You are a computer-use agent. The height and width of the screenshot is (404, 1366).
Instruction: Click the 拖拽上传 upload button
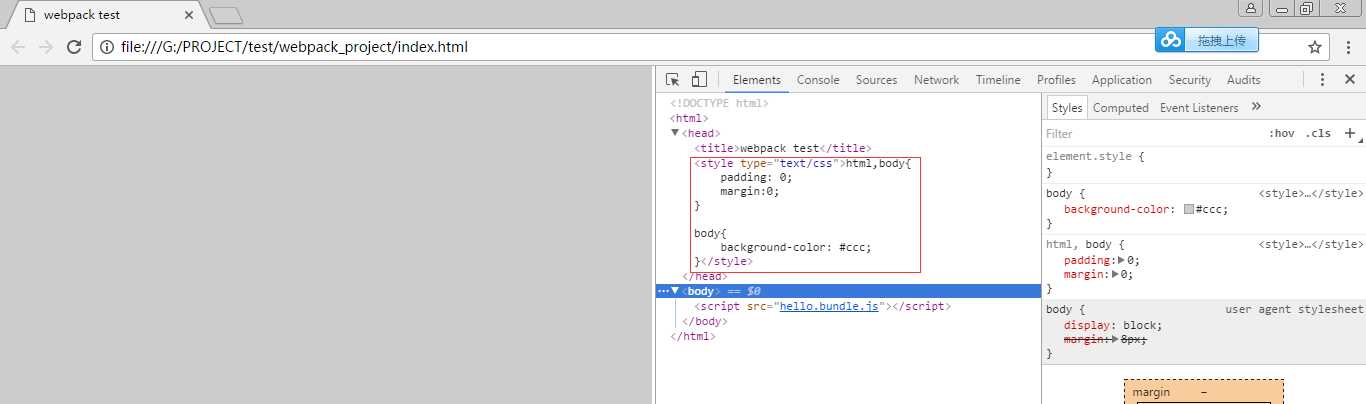[x=1220, y=40]
